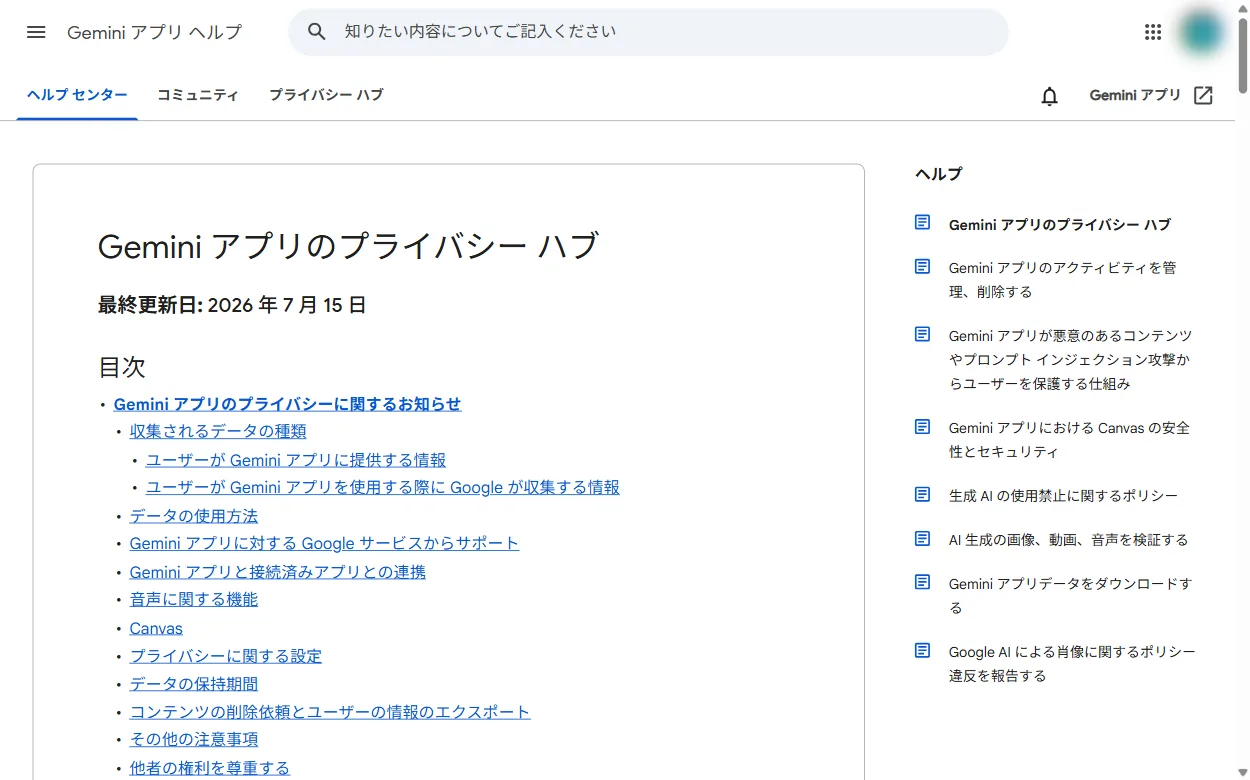Image resolution: width=1250 pixels, height=780 pixels.
Task: Switch to コミュニティ tab
Action: click(x=198, y=96)
